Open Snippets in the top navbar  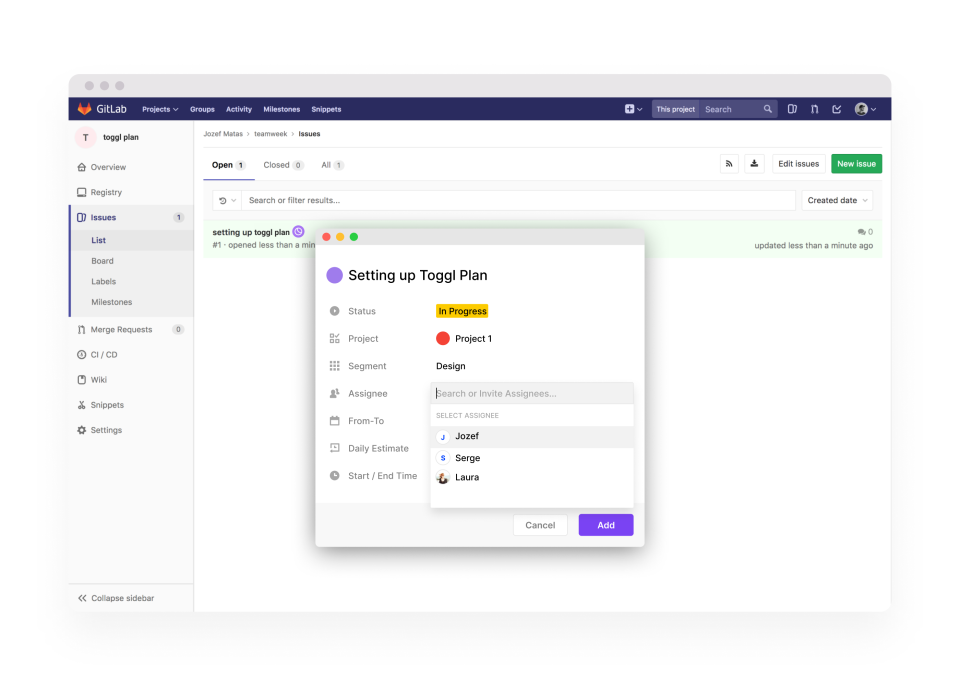tap(326, 109)
